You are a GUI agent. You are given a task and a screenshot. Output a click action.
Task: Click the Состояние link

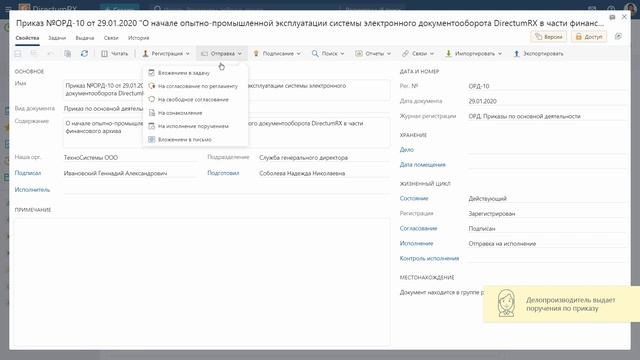click(x=414, y=198)
